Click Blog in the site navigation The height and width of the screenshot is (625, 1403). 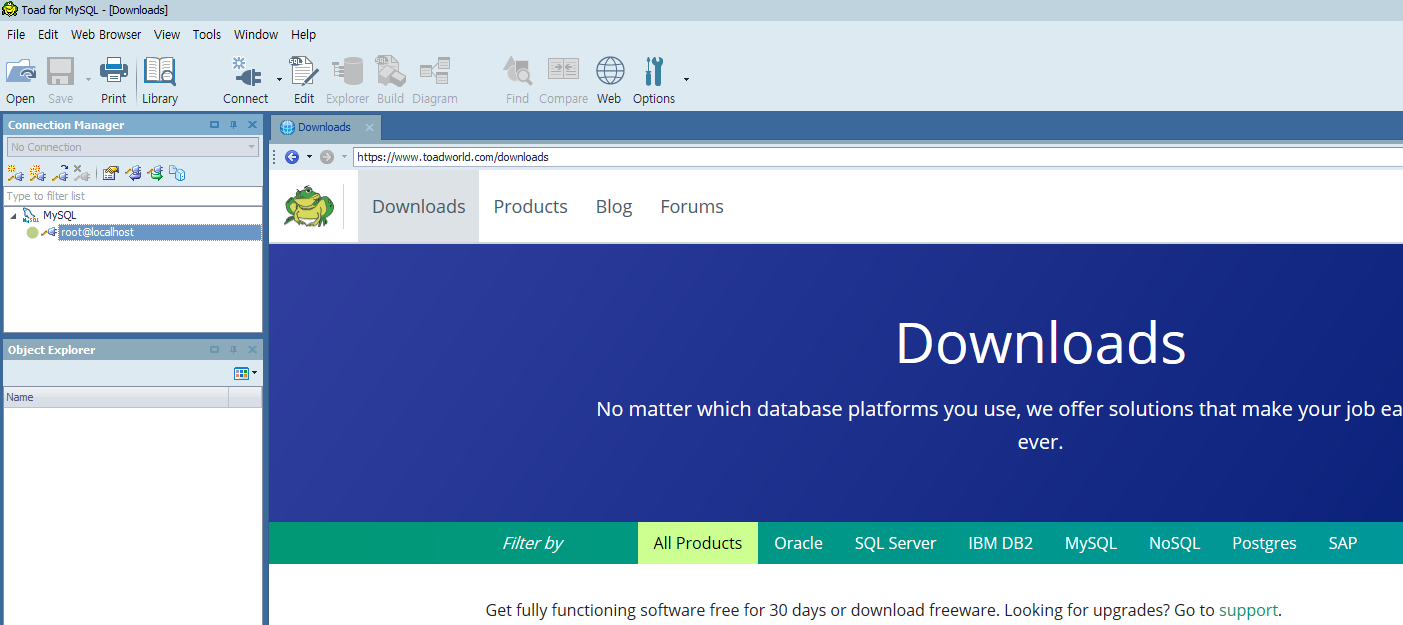click(614, 206)
